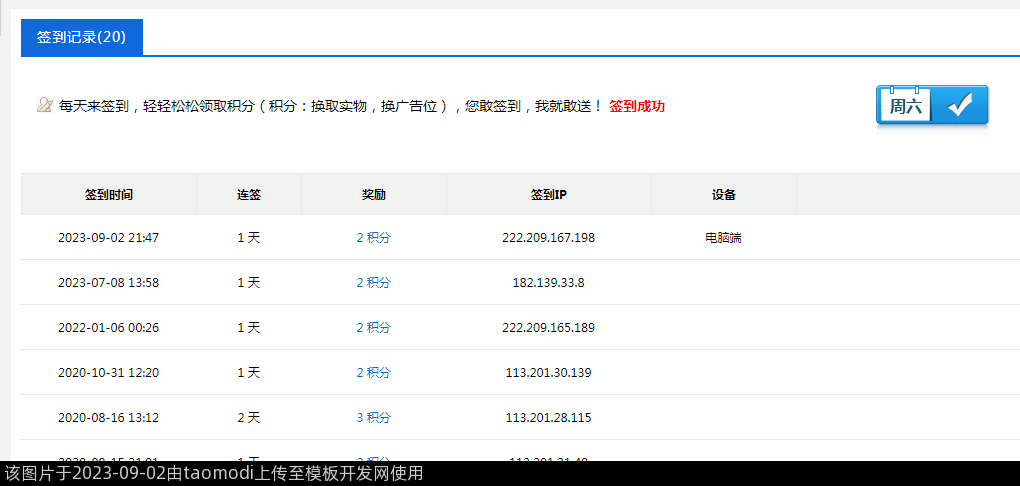Open the 3 积分 reward link

tap(374, 418)
